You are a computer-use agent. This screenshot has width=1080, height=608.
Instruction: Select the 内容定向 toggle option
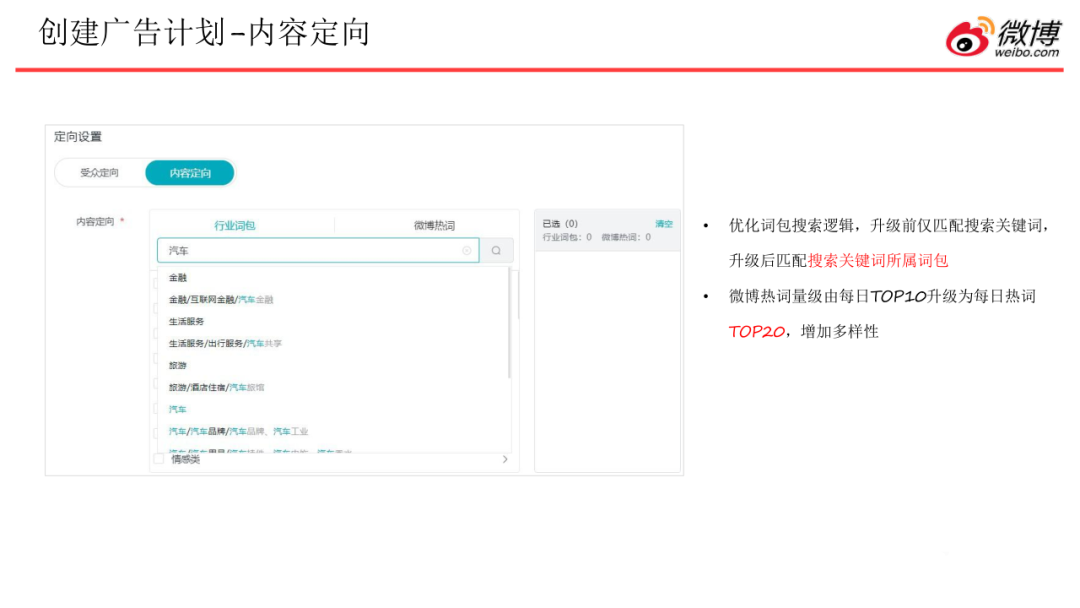coord(190,173)
